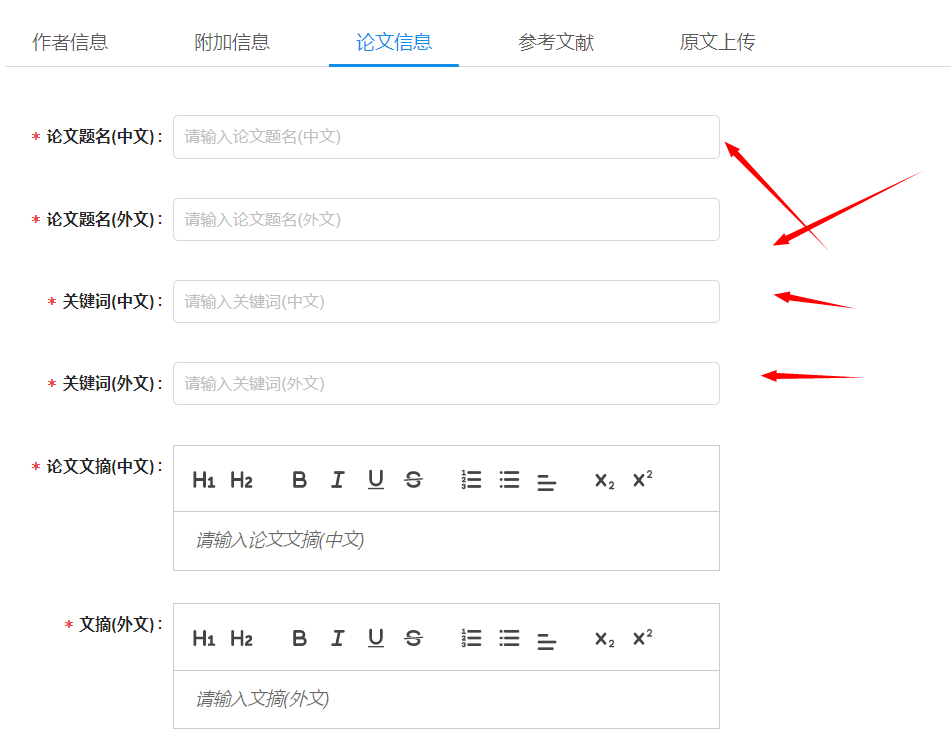Viewport: 951px width, 752px height.
Task: Apply subscript in Chinese abstract editor
Action: point(603,480)
